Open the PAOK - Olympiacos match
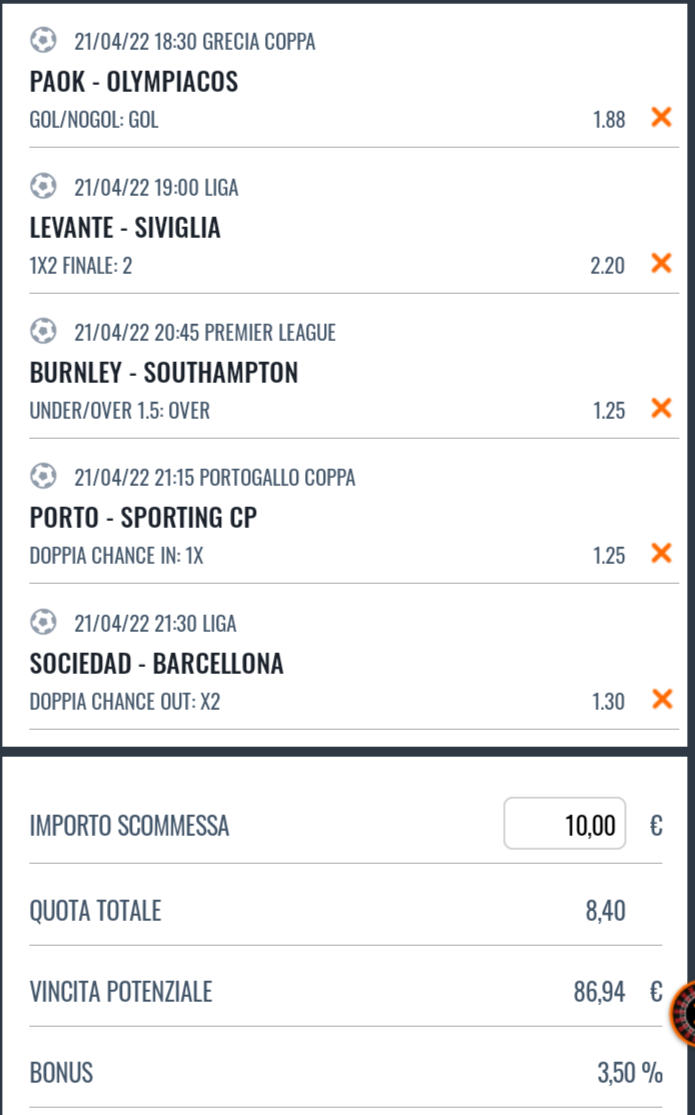This screenshot has width=695, height=1115. (x=134, y=81)
